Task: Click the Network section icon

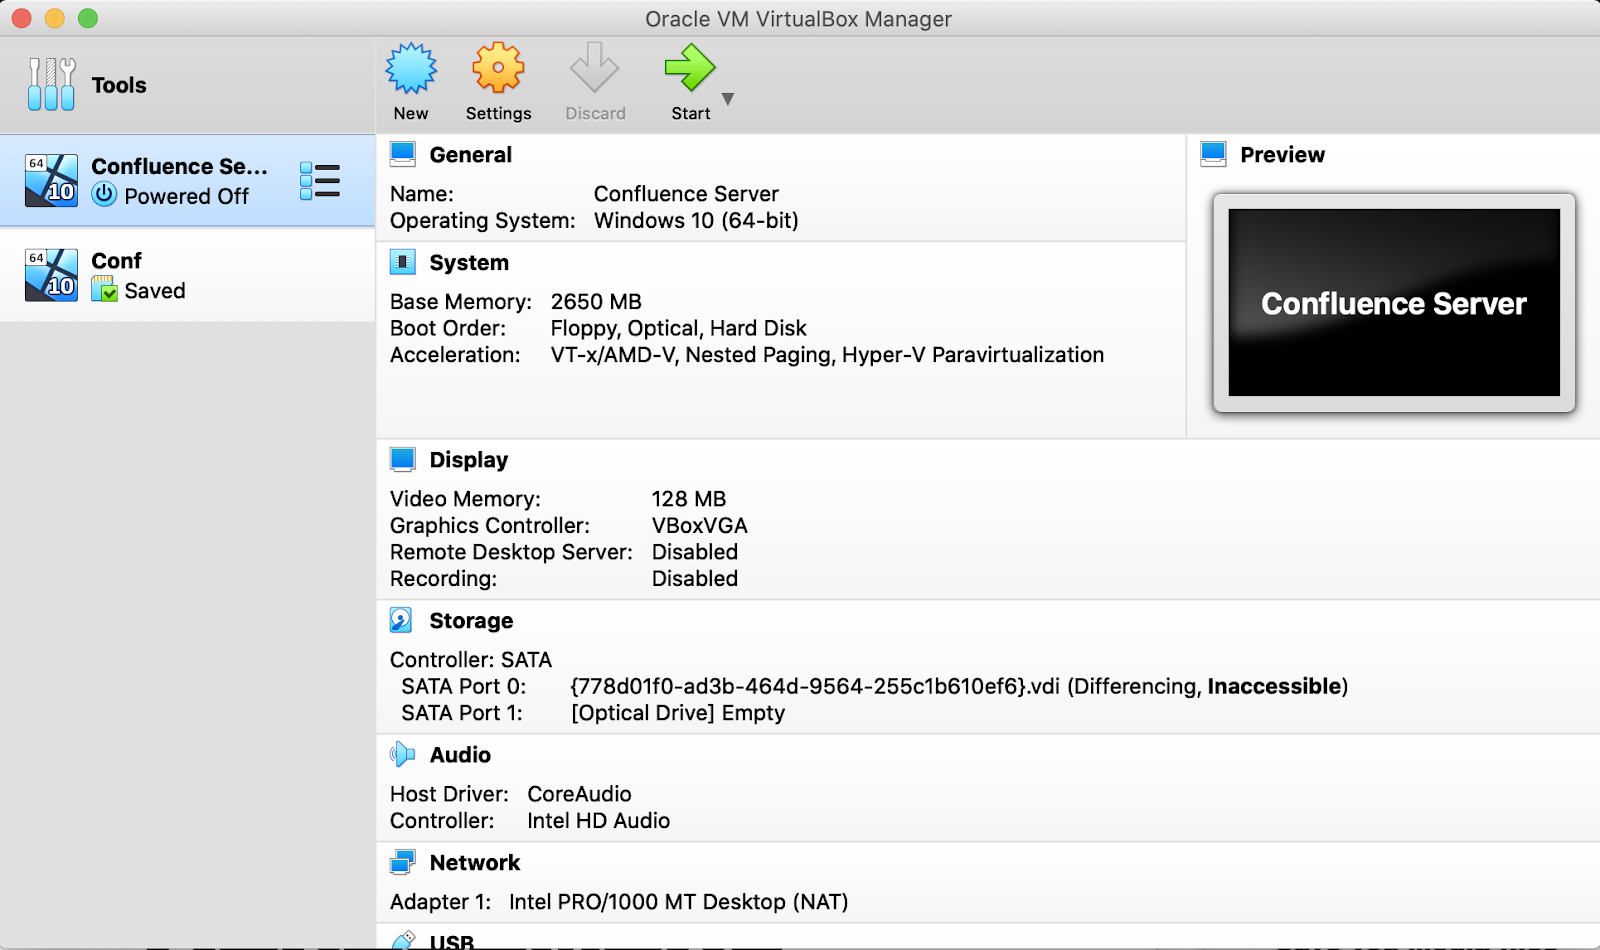Action: click(x=403, y=862)
